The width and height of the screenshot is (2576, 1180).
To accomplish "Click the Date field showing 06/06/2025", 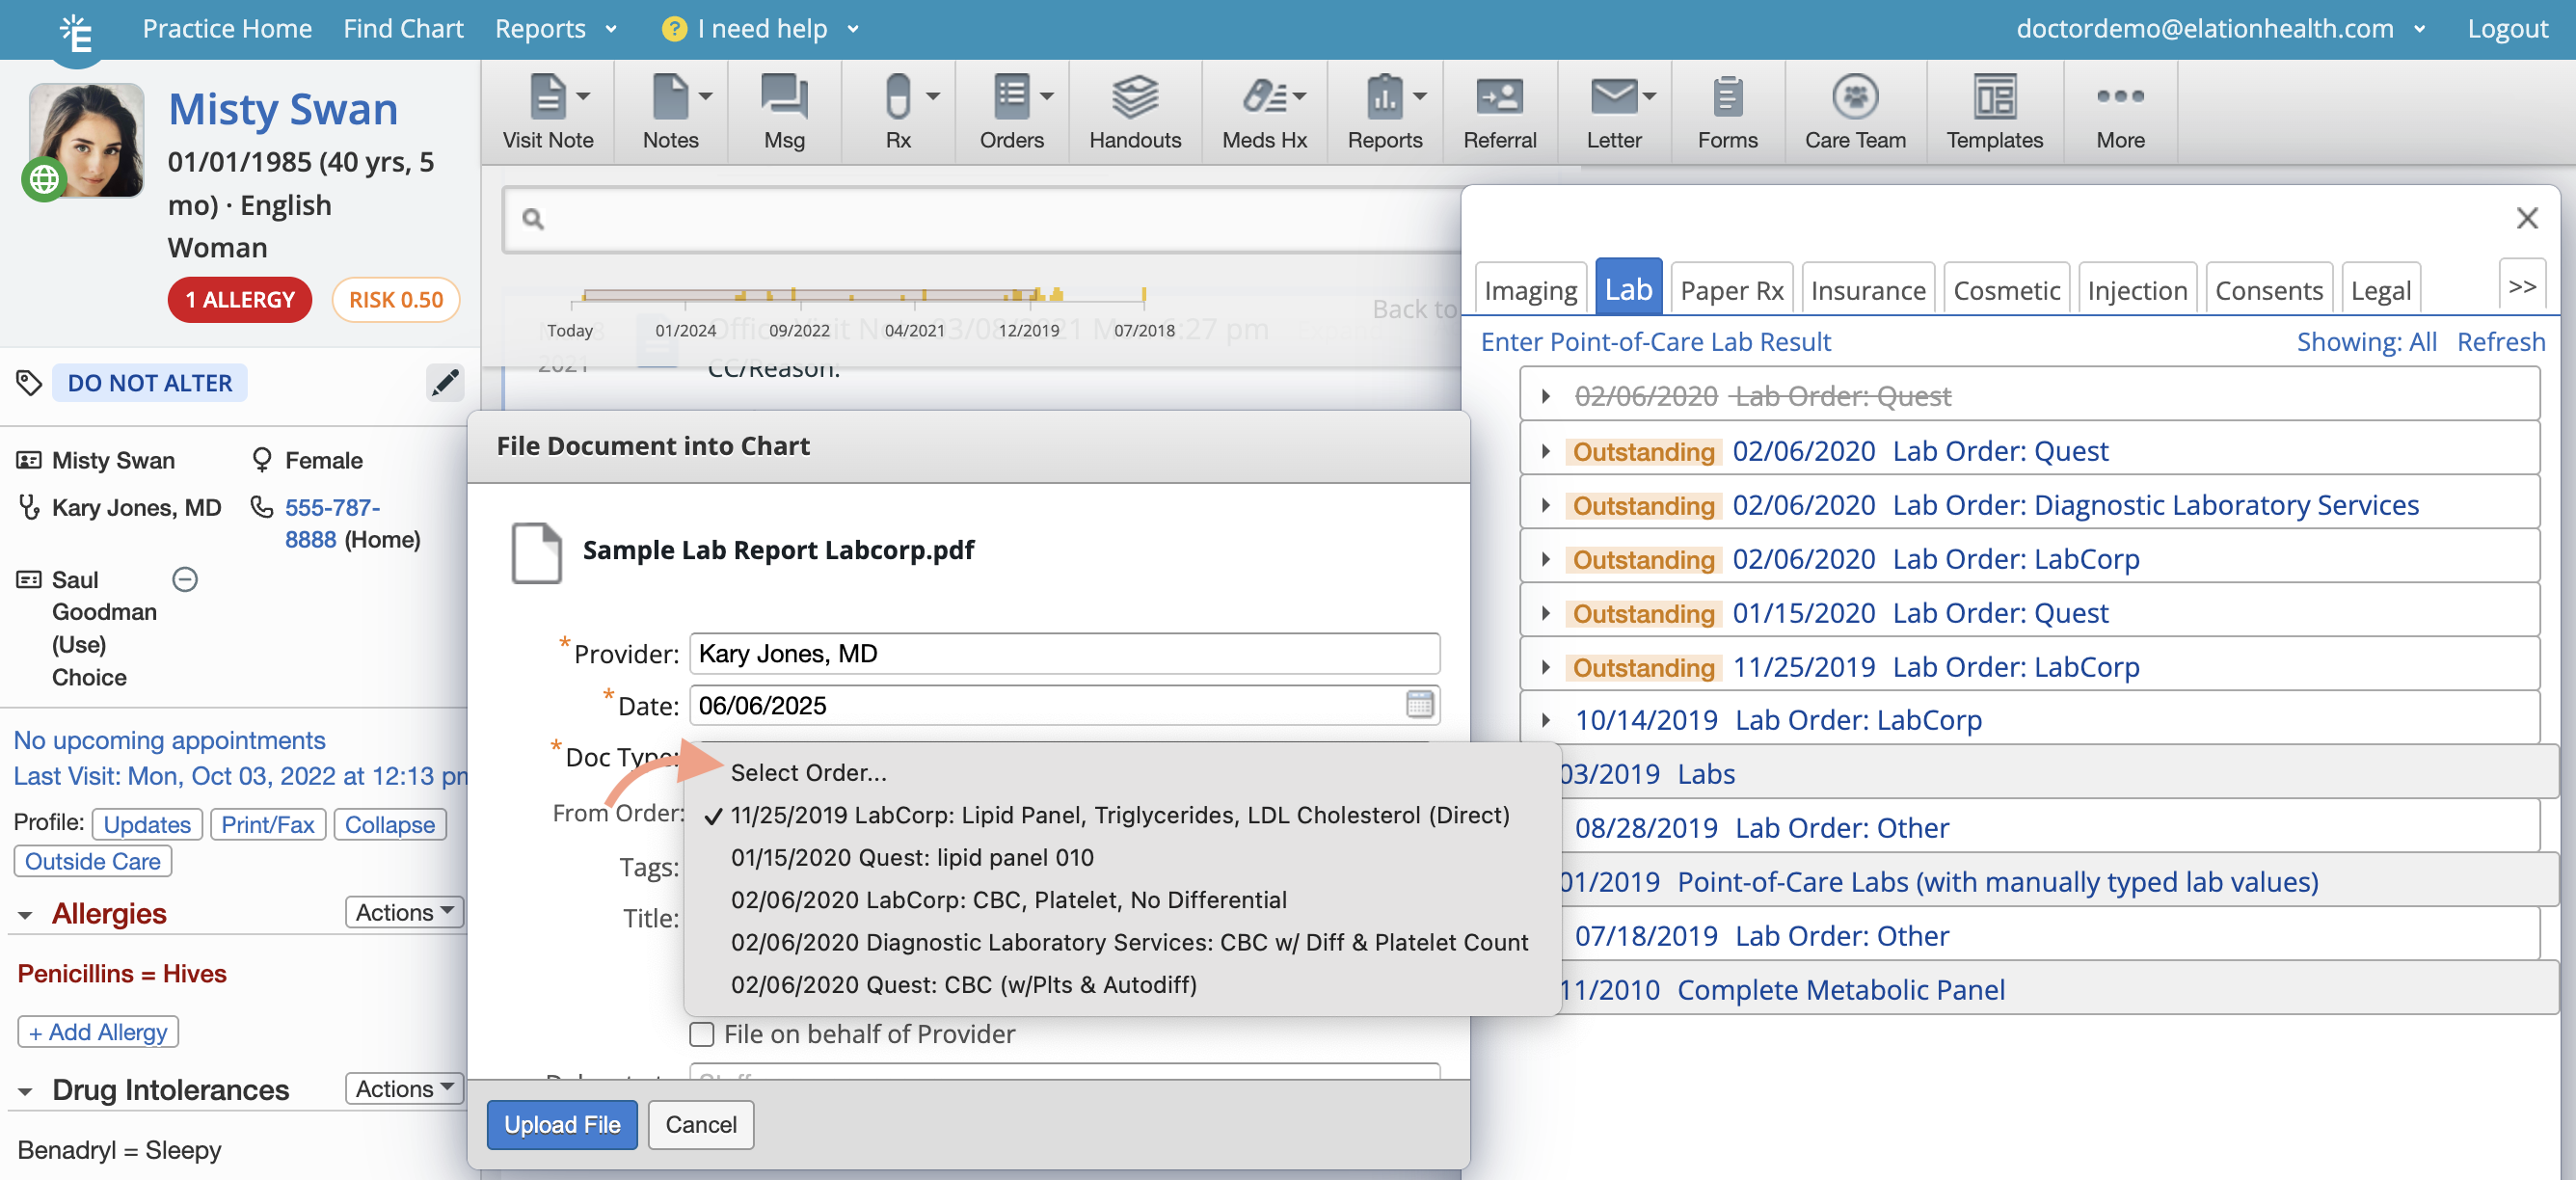I will 1064,705.
